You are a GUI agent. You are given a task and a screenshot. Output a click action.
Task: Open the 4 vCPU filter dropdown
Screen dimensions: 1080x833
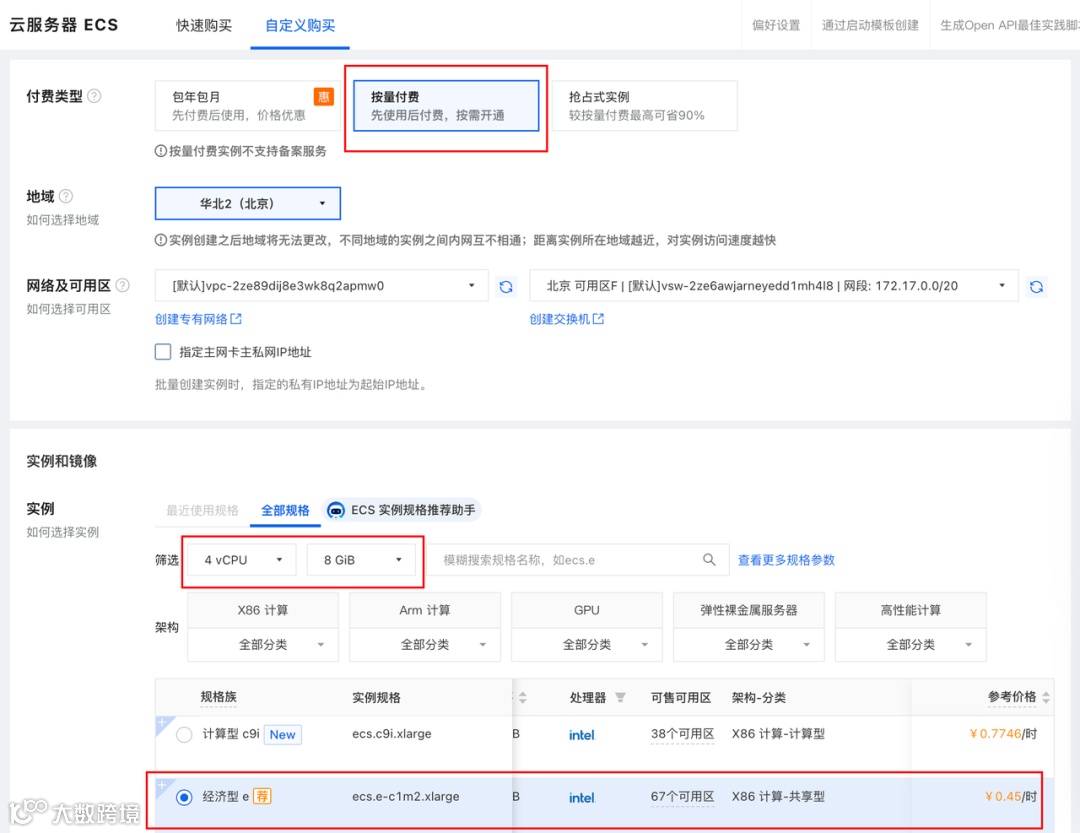pos(242,559)
